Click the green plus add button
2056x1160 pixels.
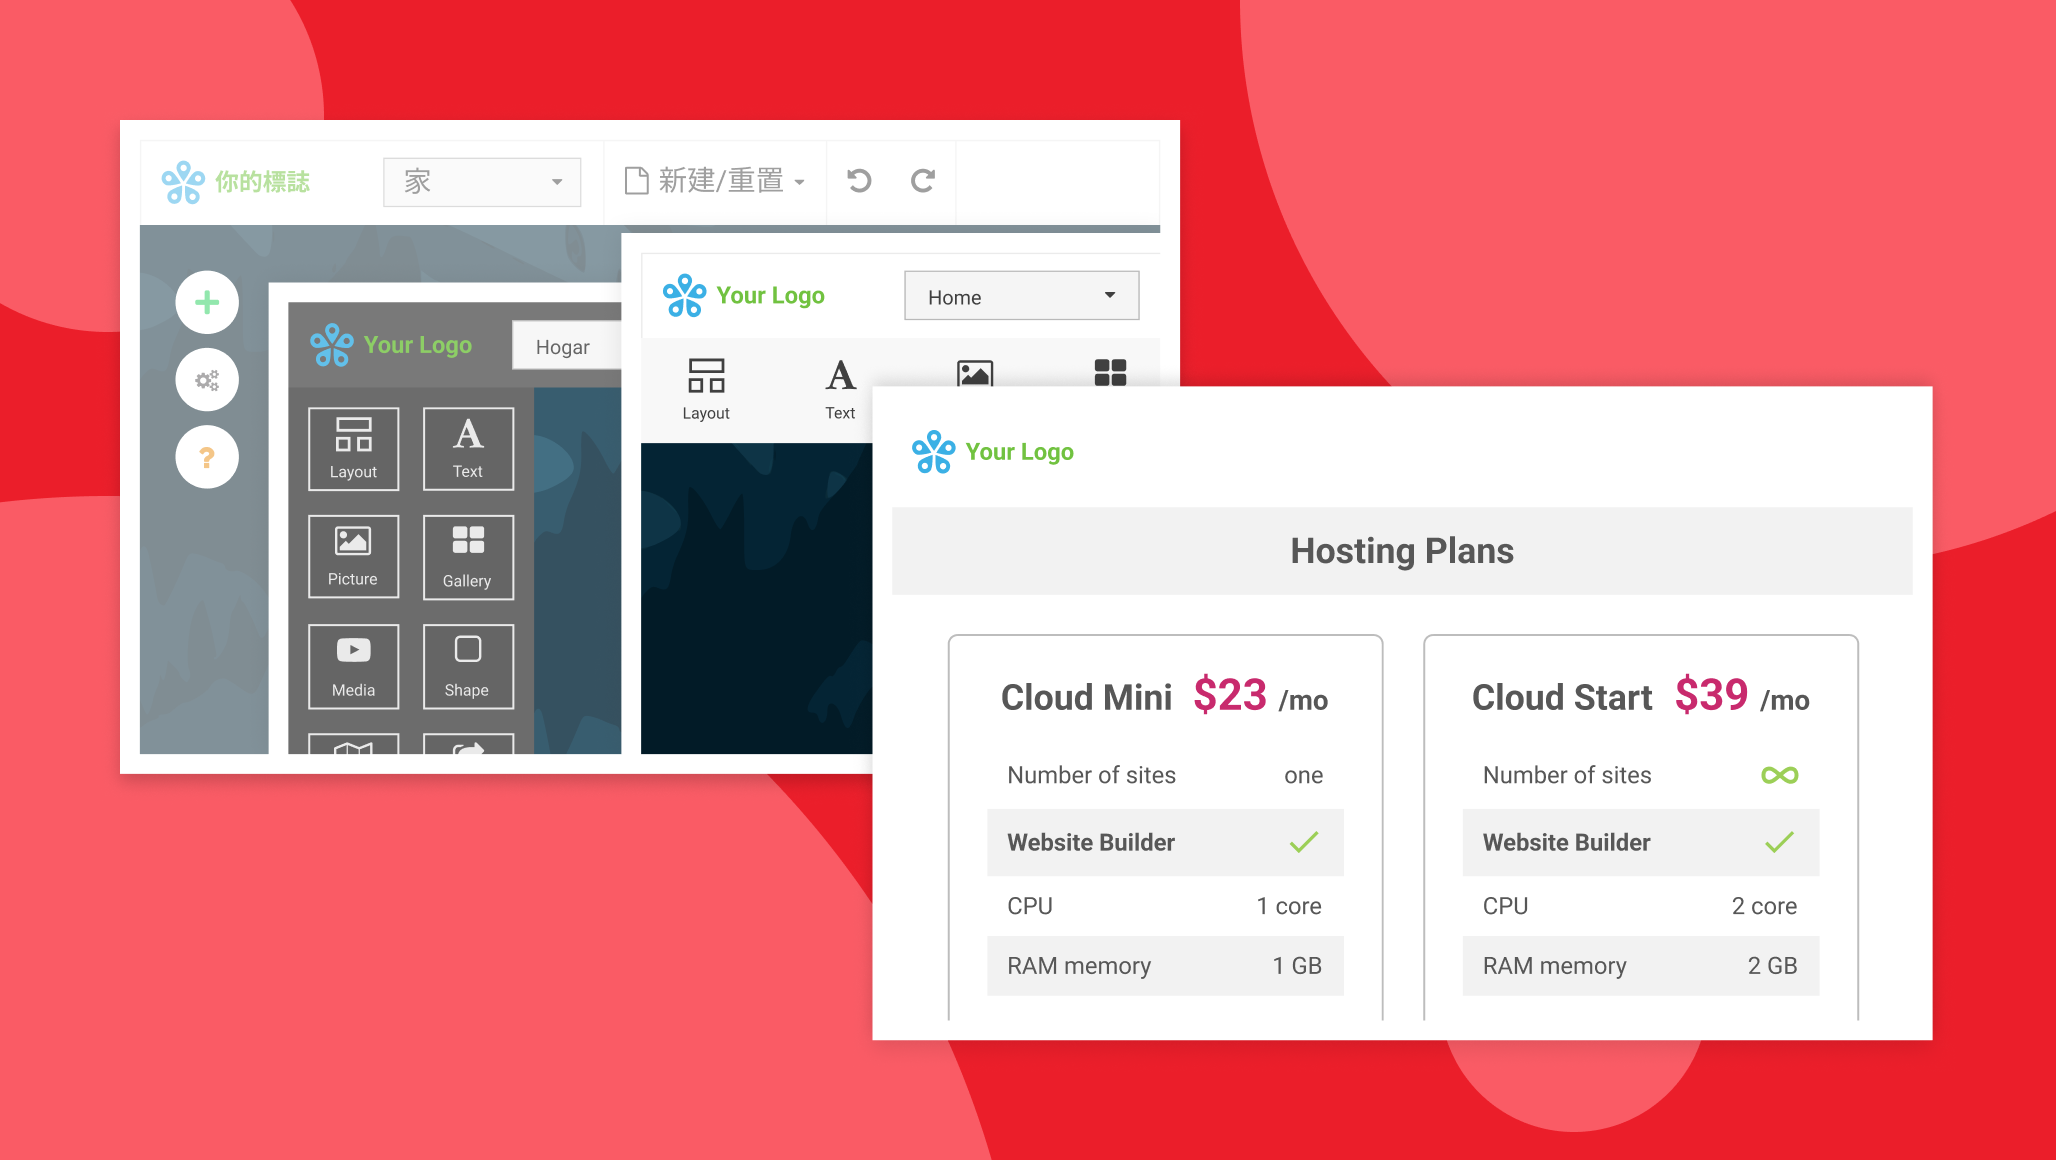(207, 302)
